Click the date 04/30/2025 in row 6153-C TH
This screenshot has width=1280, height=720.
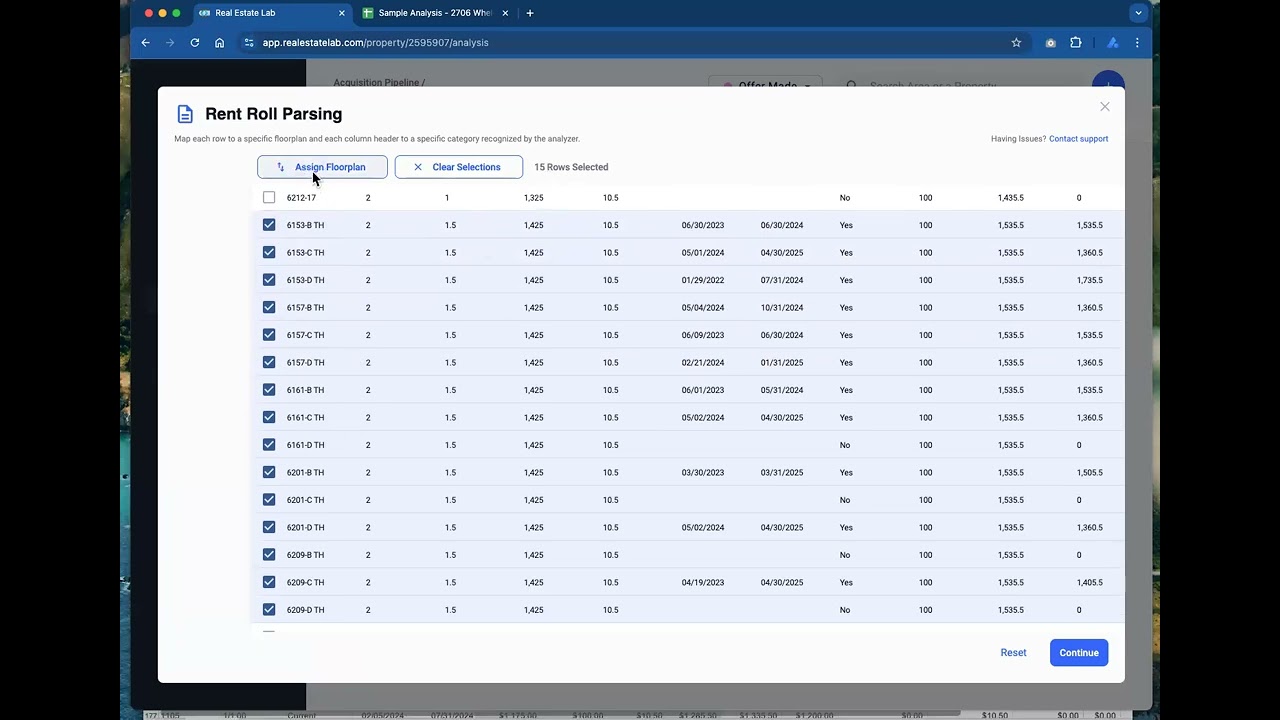782,253
